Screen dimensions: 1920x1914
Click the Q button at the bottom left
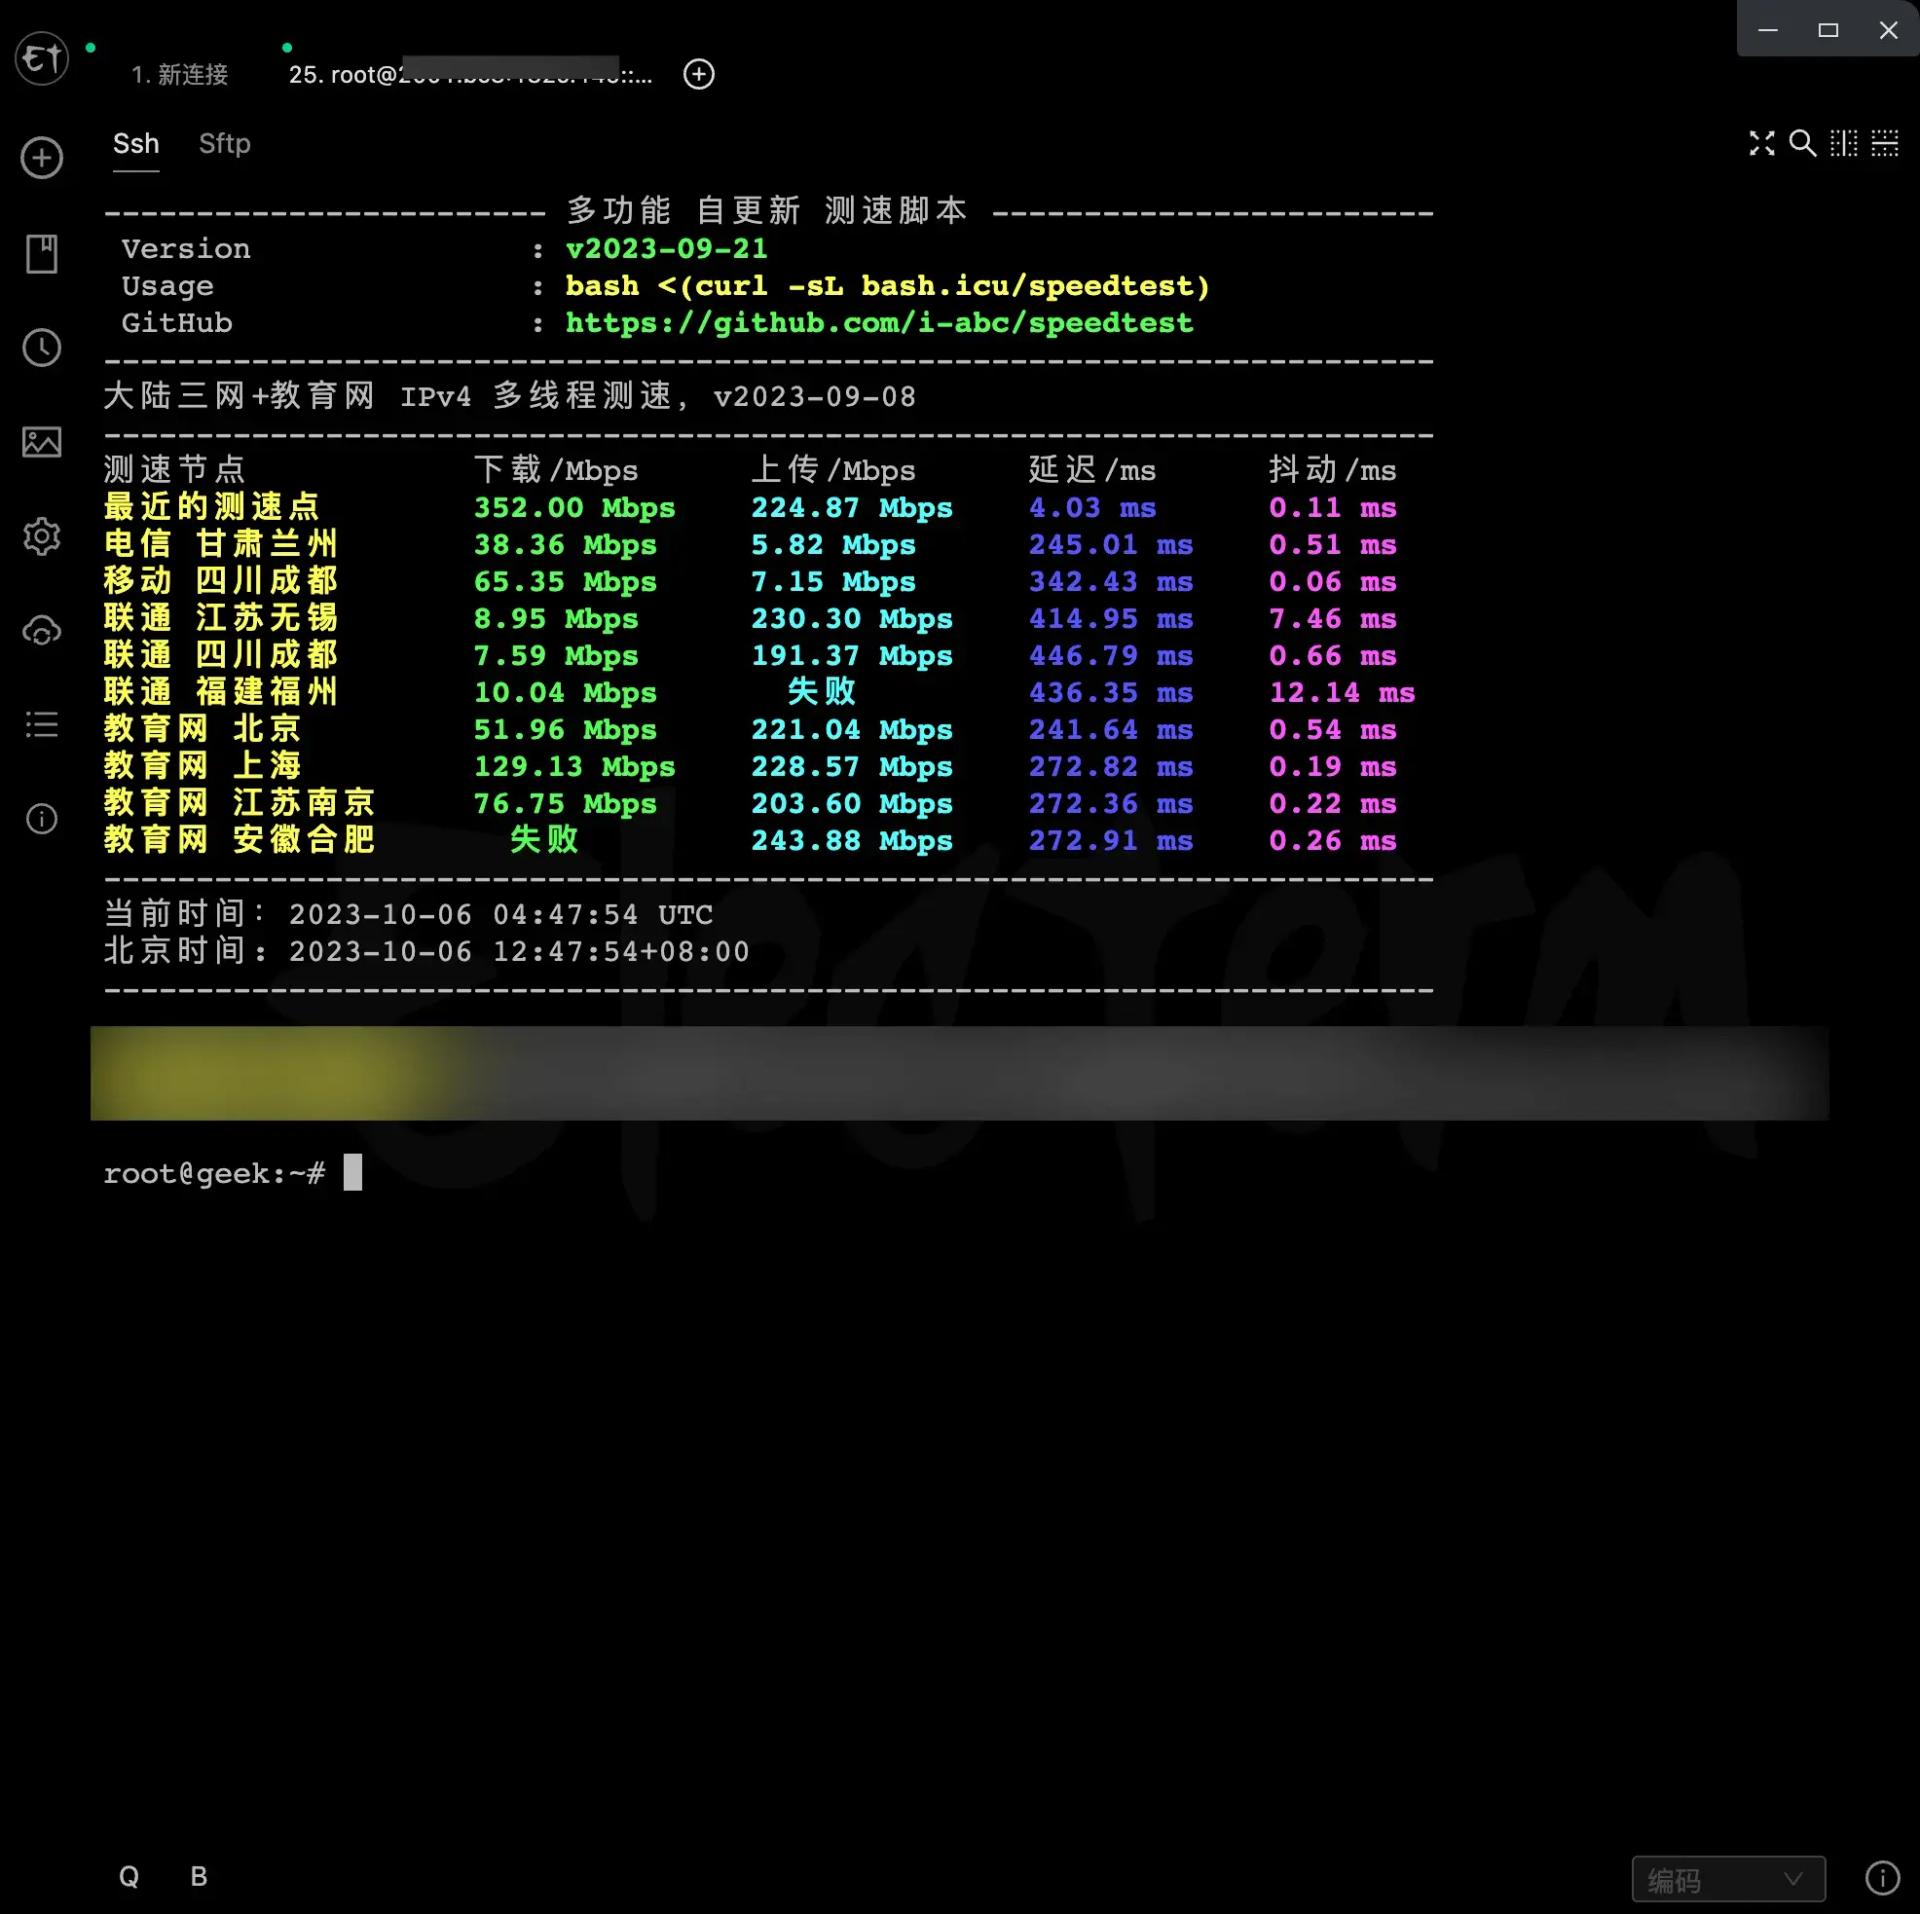pyautogui.click(x=129, y=1876)
